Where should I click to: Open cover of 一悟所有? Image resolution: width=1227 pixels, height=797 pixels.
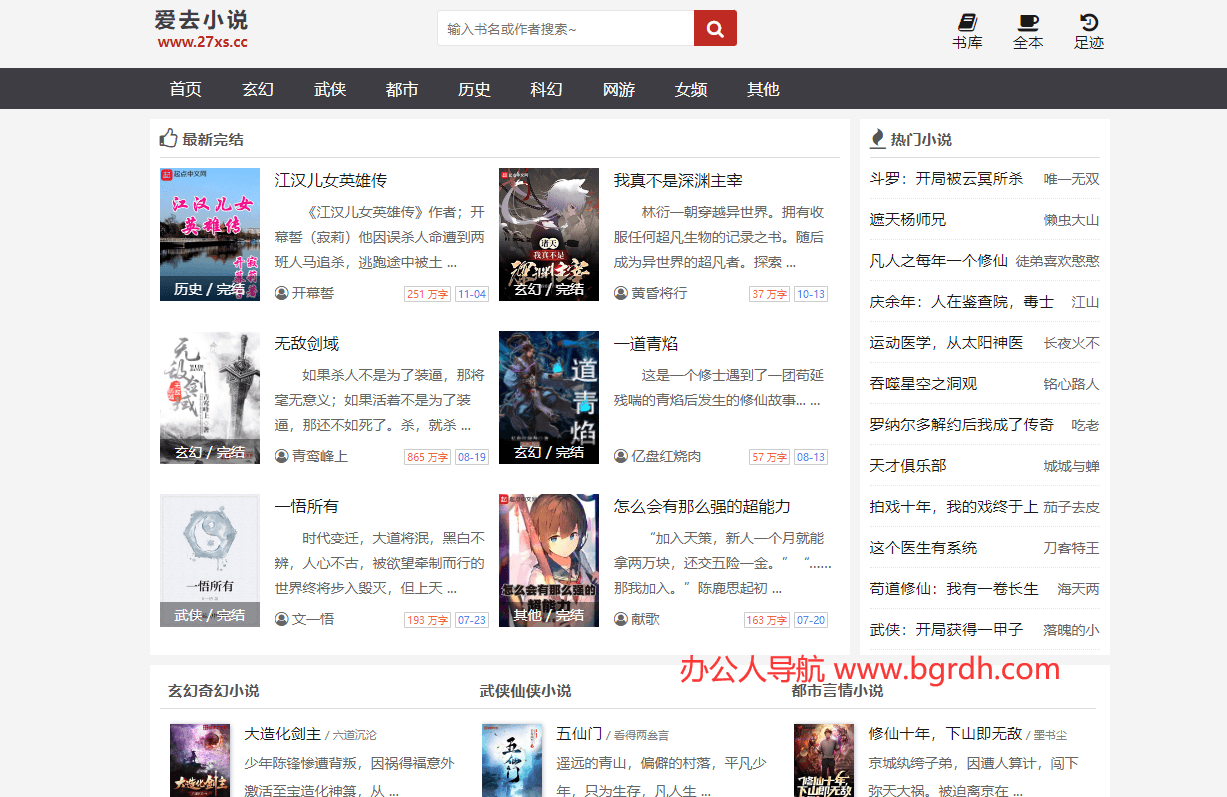click(210, 560)
